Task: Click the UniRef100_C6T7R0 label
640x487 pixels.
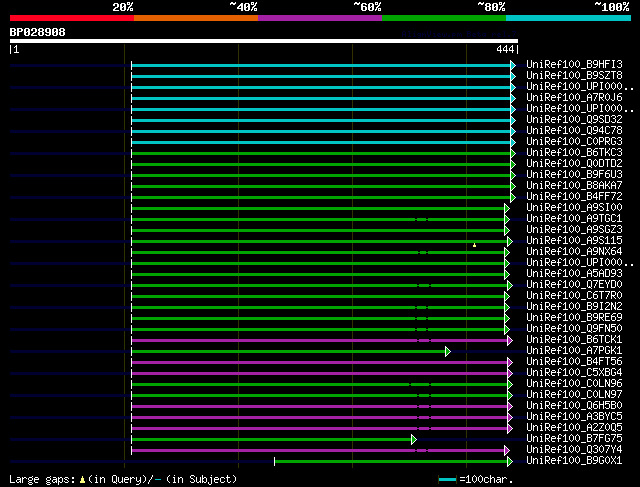Action: coord(574,296)
